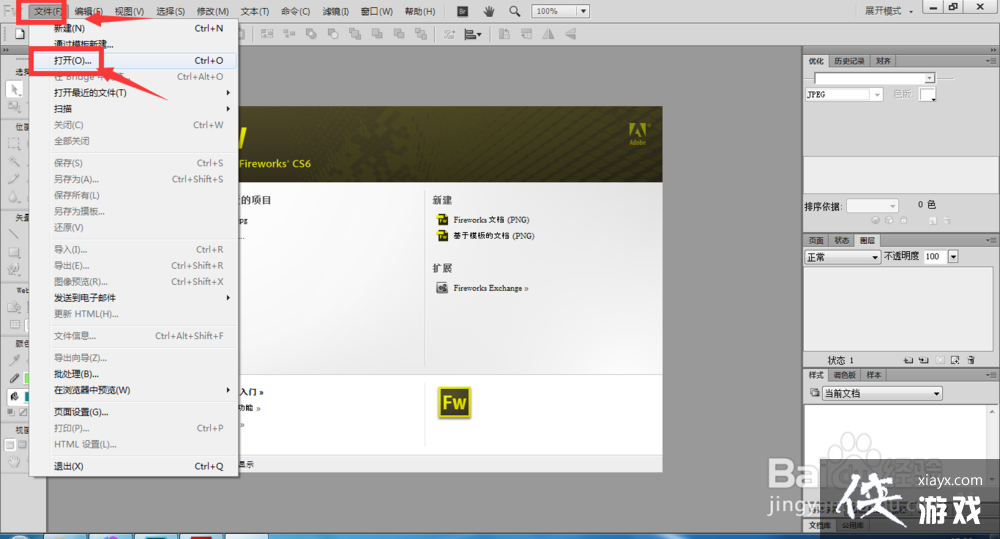Click the matte color swatch beside 色版

click(x=928, y=94)
